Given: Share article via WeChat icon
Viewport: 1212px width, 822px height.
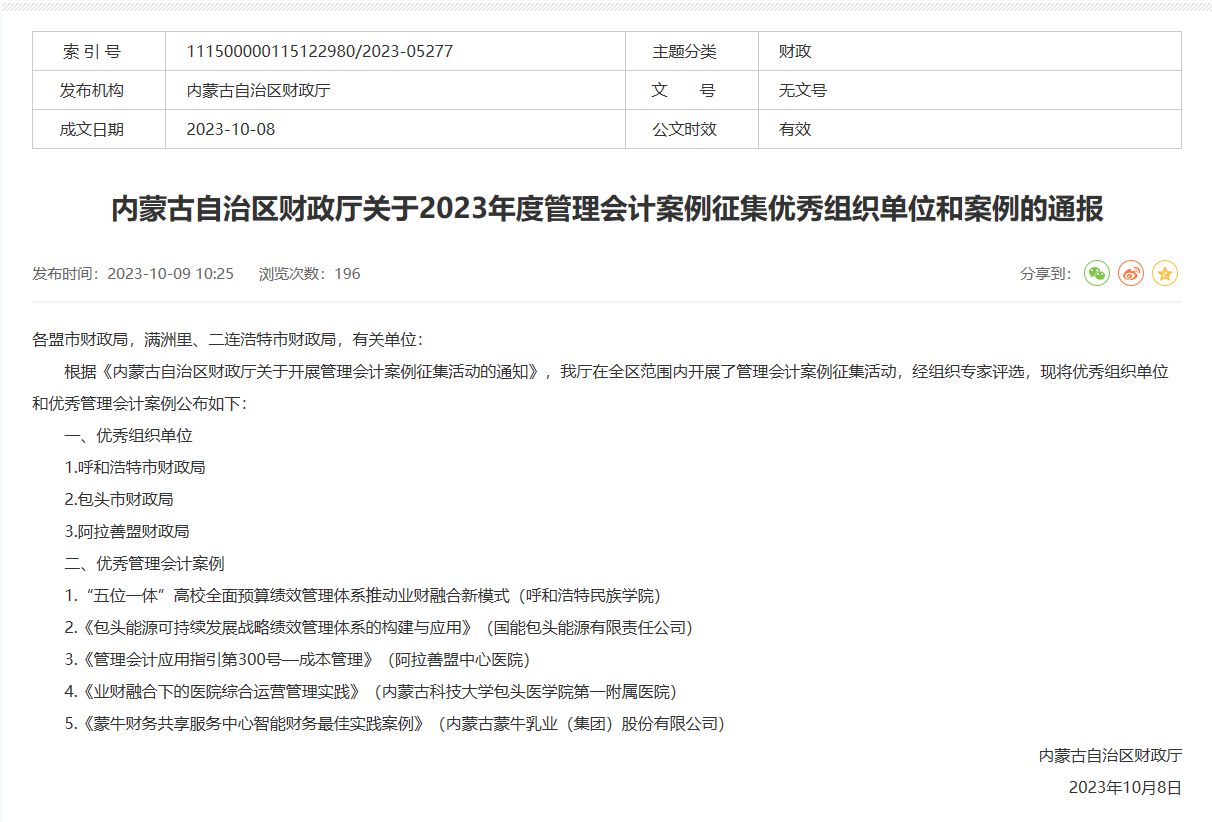Looking at the screenshot, I should pyautogui.click(x=1097, y=273).
